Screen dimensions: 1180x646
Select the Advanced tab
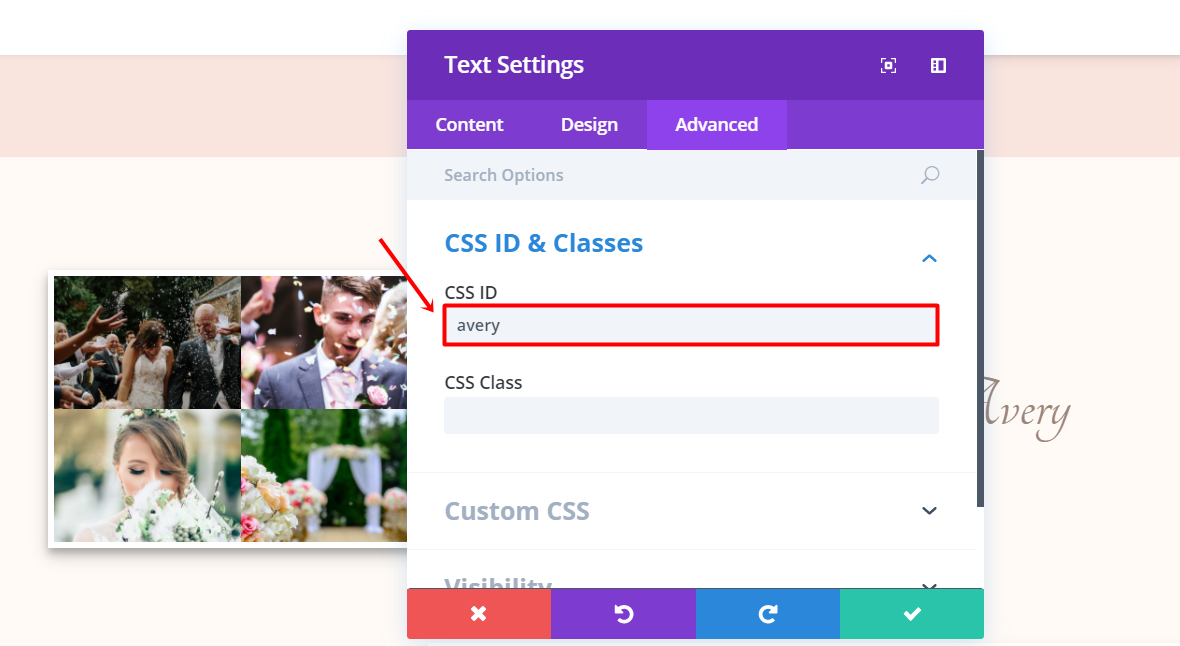click(716, 125)
